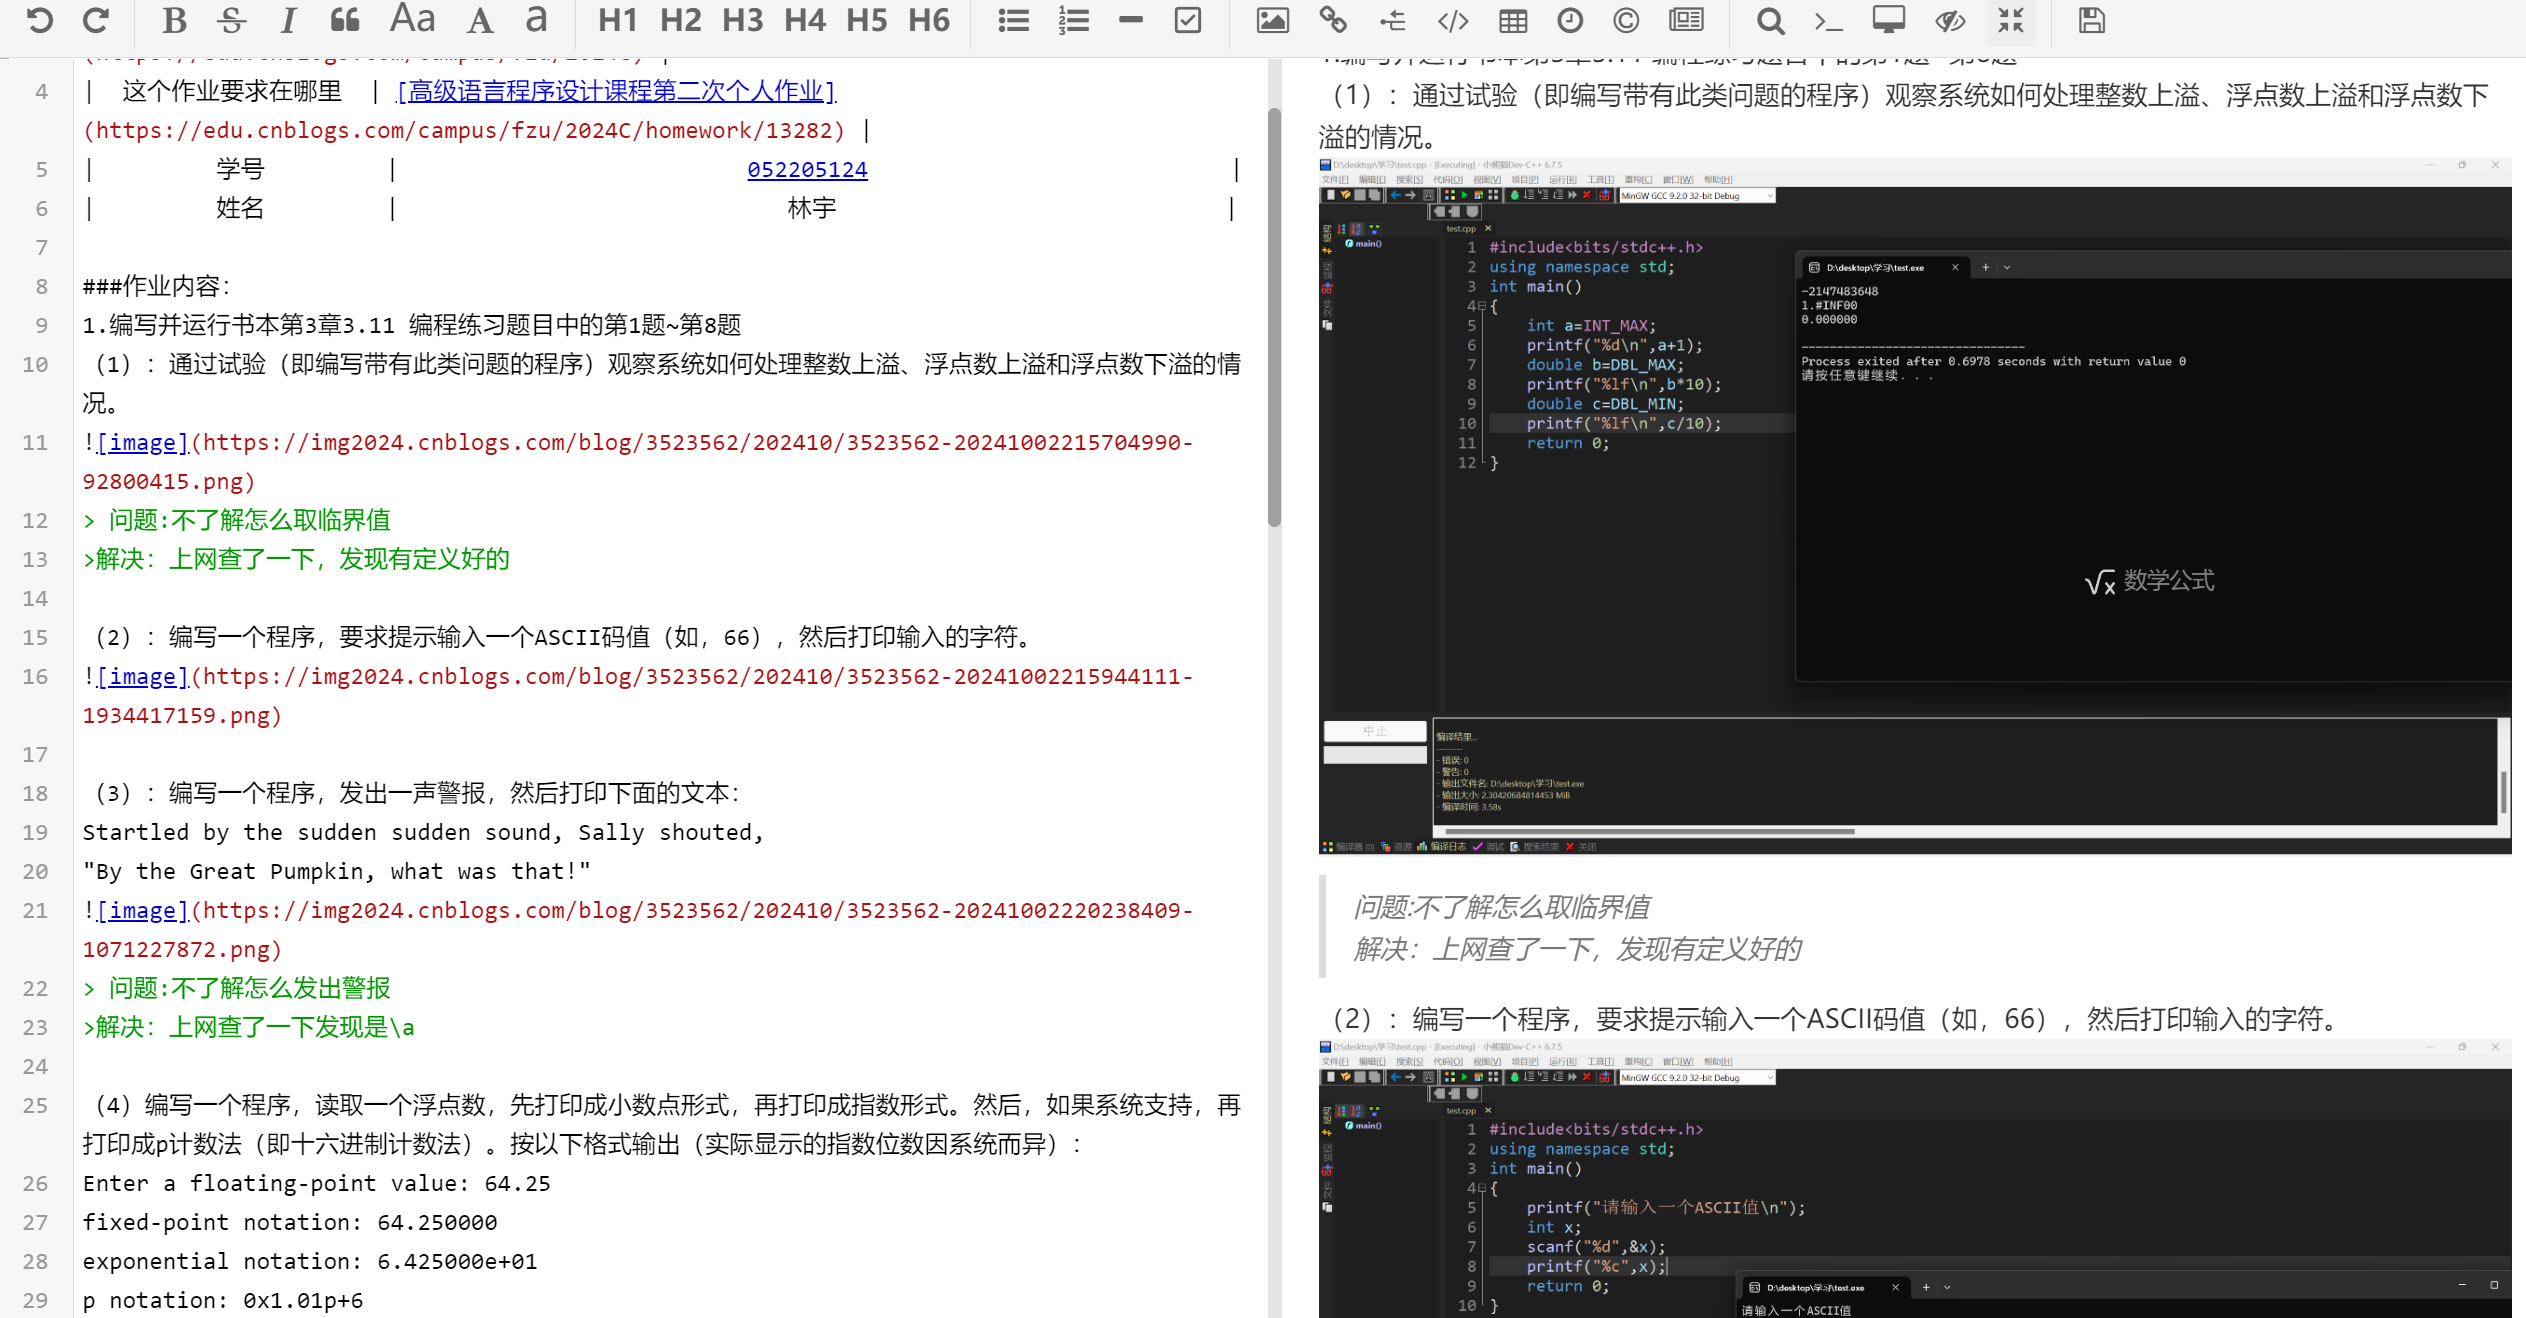This screenshot has height=1318, width=2526.
Task: Click the quoted '问题:不了解怎么取临界值' in preview
Action: pyautogui.click(x=1501, y=907)
